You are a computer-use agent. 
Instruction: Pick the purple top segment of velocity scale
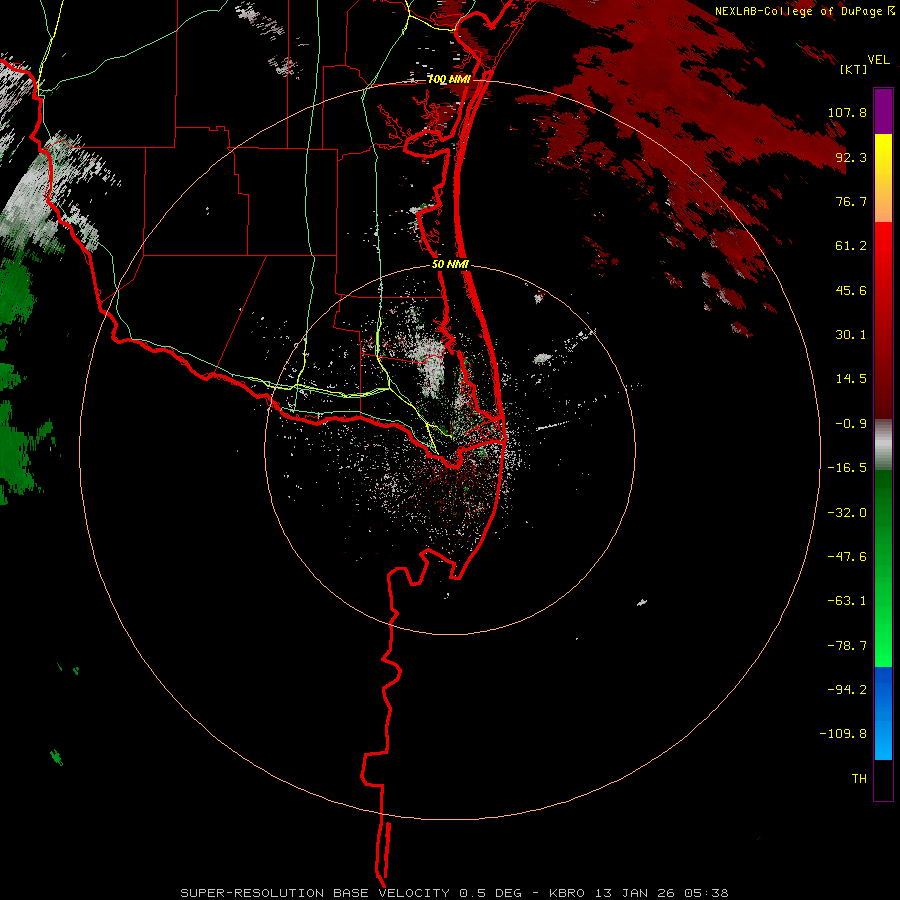[883, 111]
